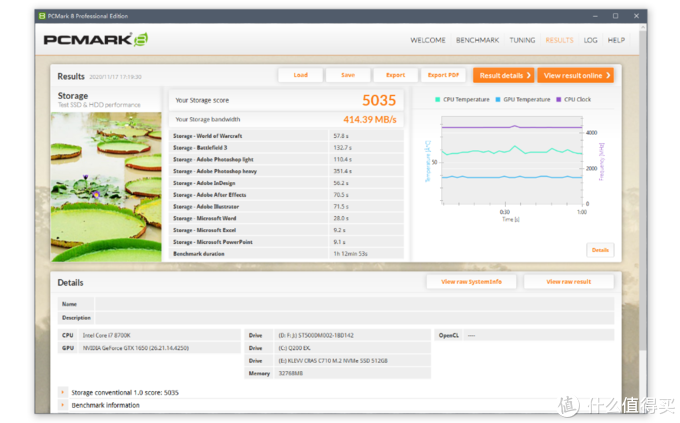Select Storage - Adobe Photoshop heavy row
Viewport: 680px width, 423px height.
click(x=286, y=171)
